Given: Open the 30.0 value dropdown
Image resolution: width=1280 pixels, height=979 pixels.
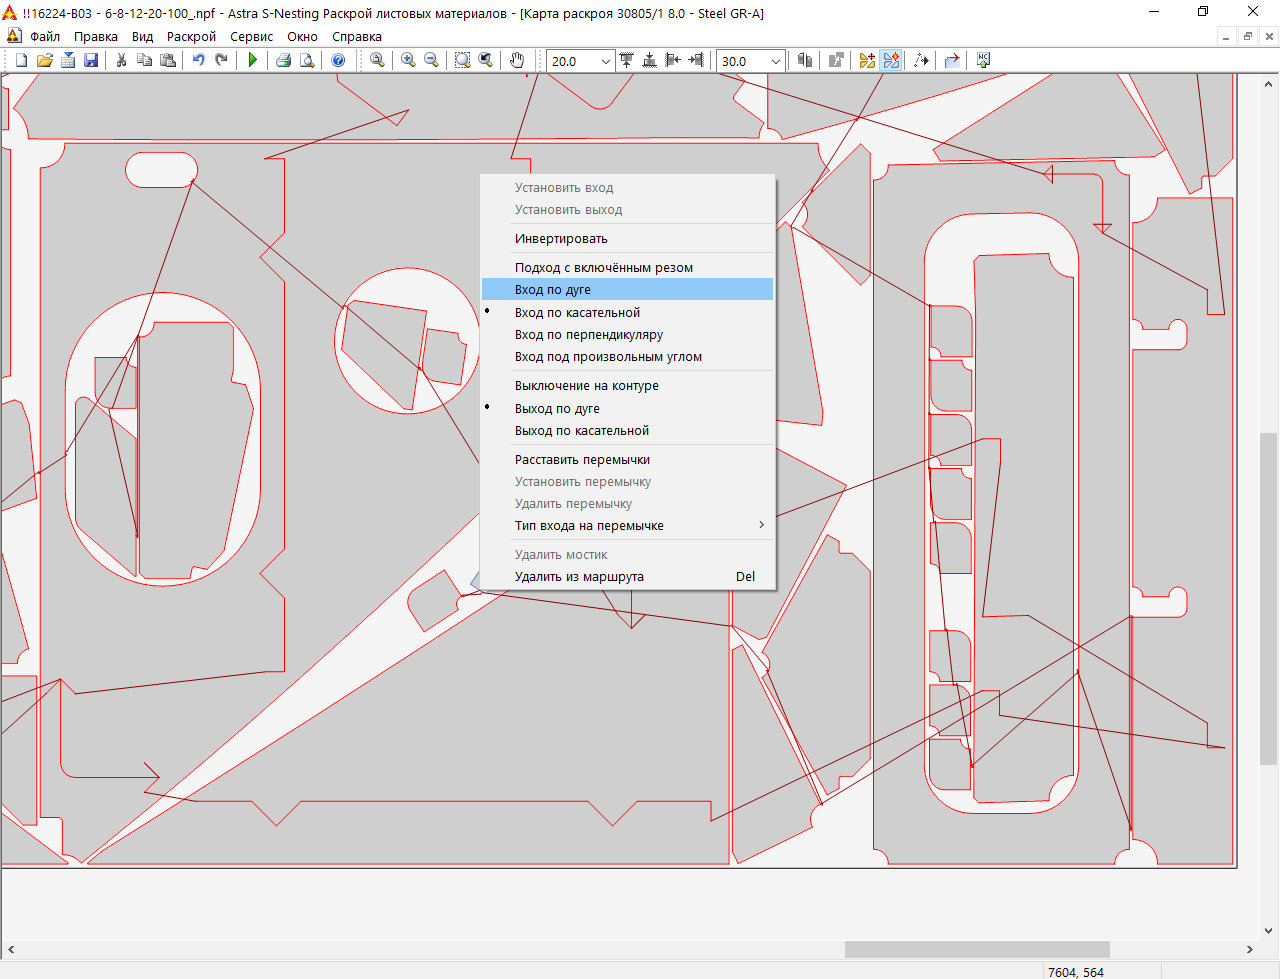Looking at the screenshot, I should (775, 61).
